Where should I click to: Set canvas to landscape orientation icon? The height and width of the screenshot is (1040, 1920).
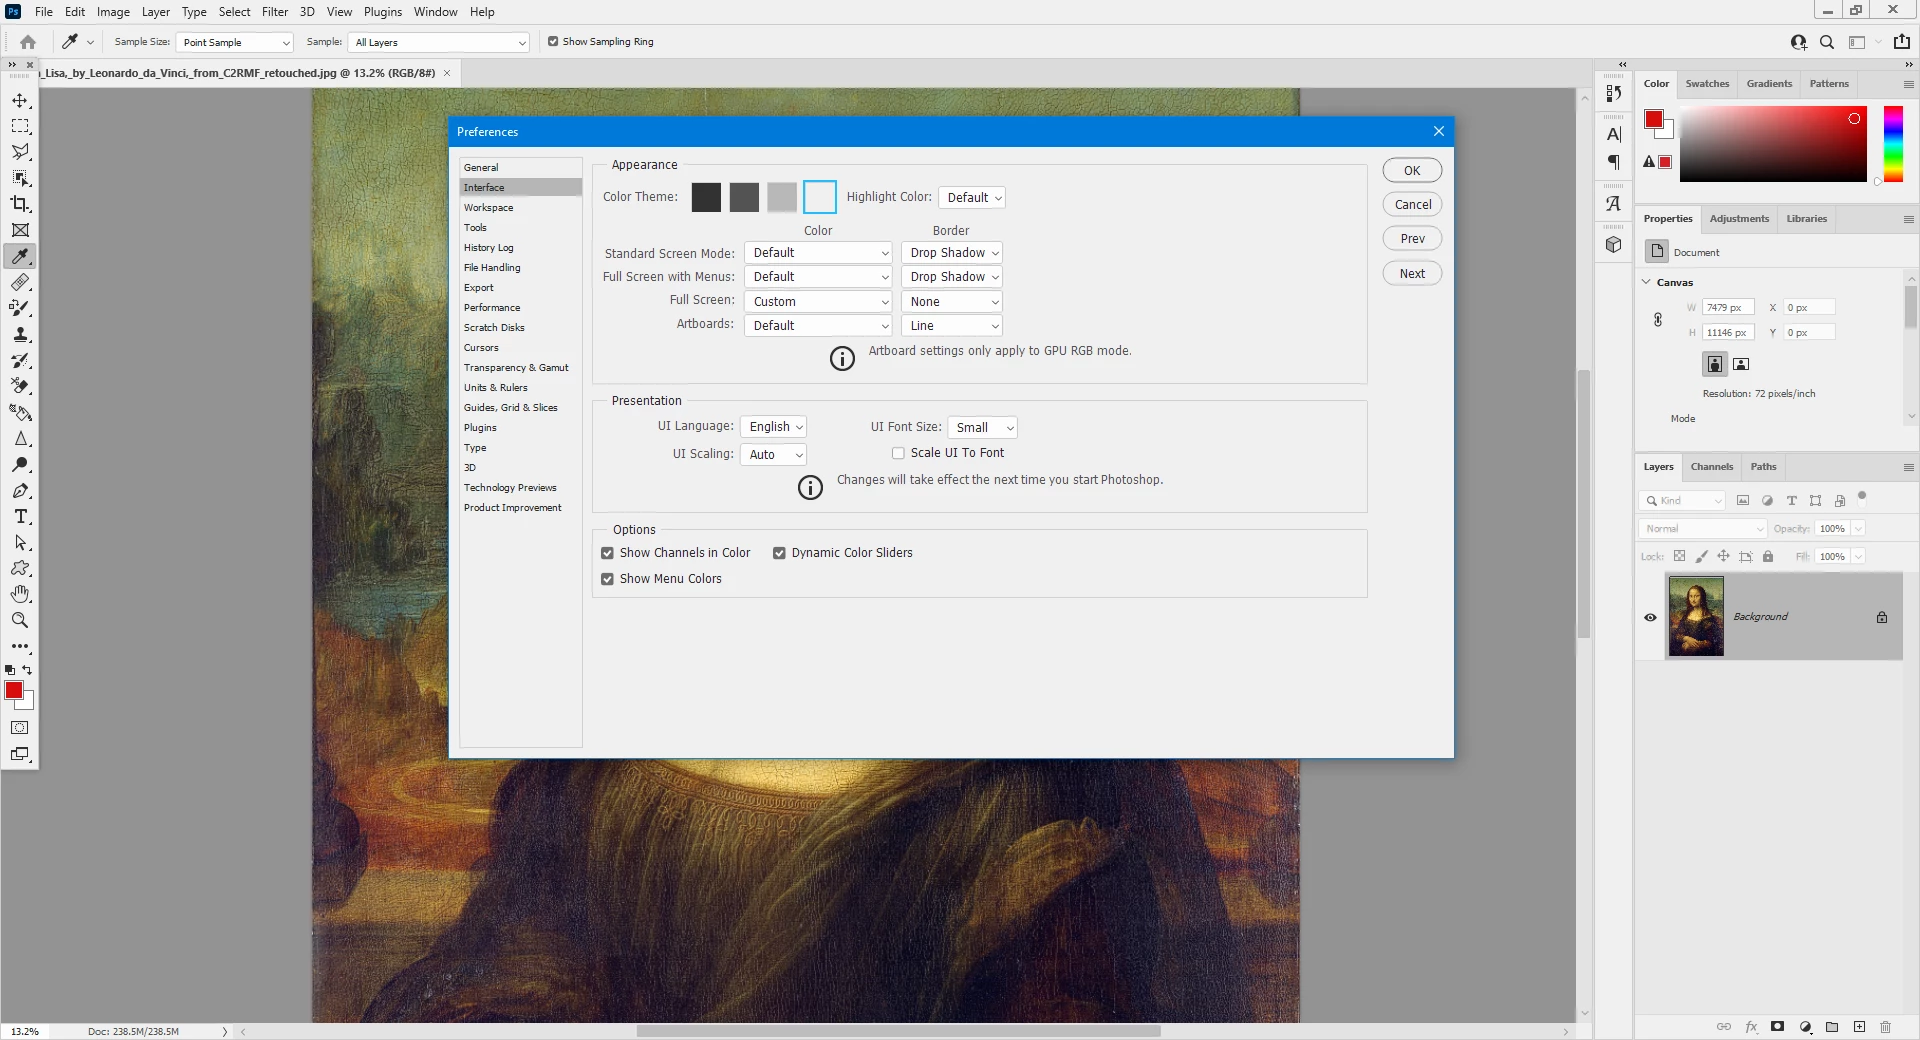click(x=1741, y=364)
